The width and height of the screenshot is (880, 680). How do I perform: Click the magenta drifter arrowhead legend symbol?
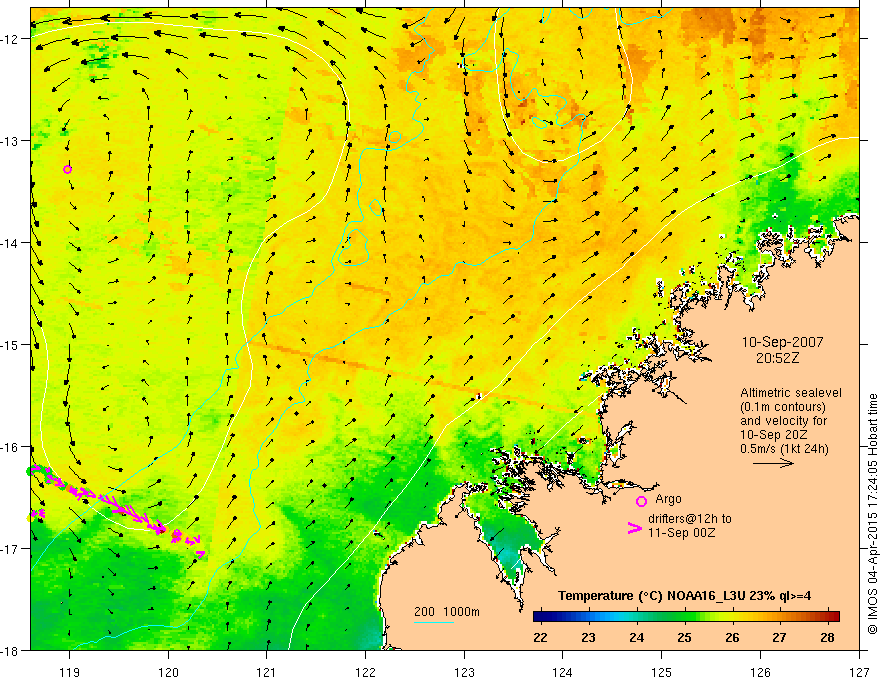(634, 527)
